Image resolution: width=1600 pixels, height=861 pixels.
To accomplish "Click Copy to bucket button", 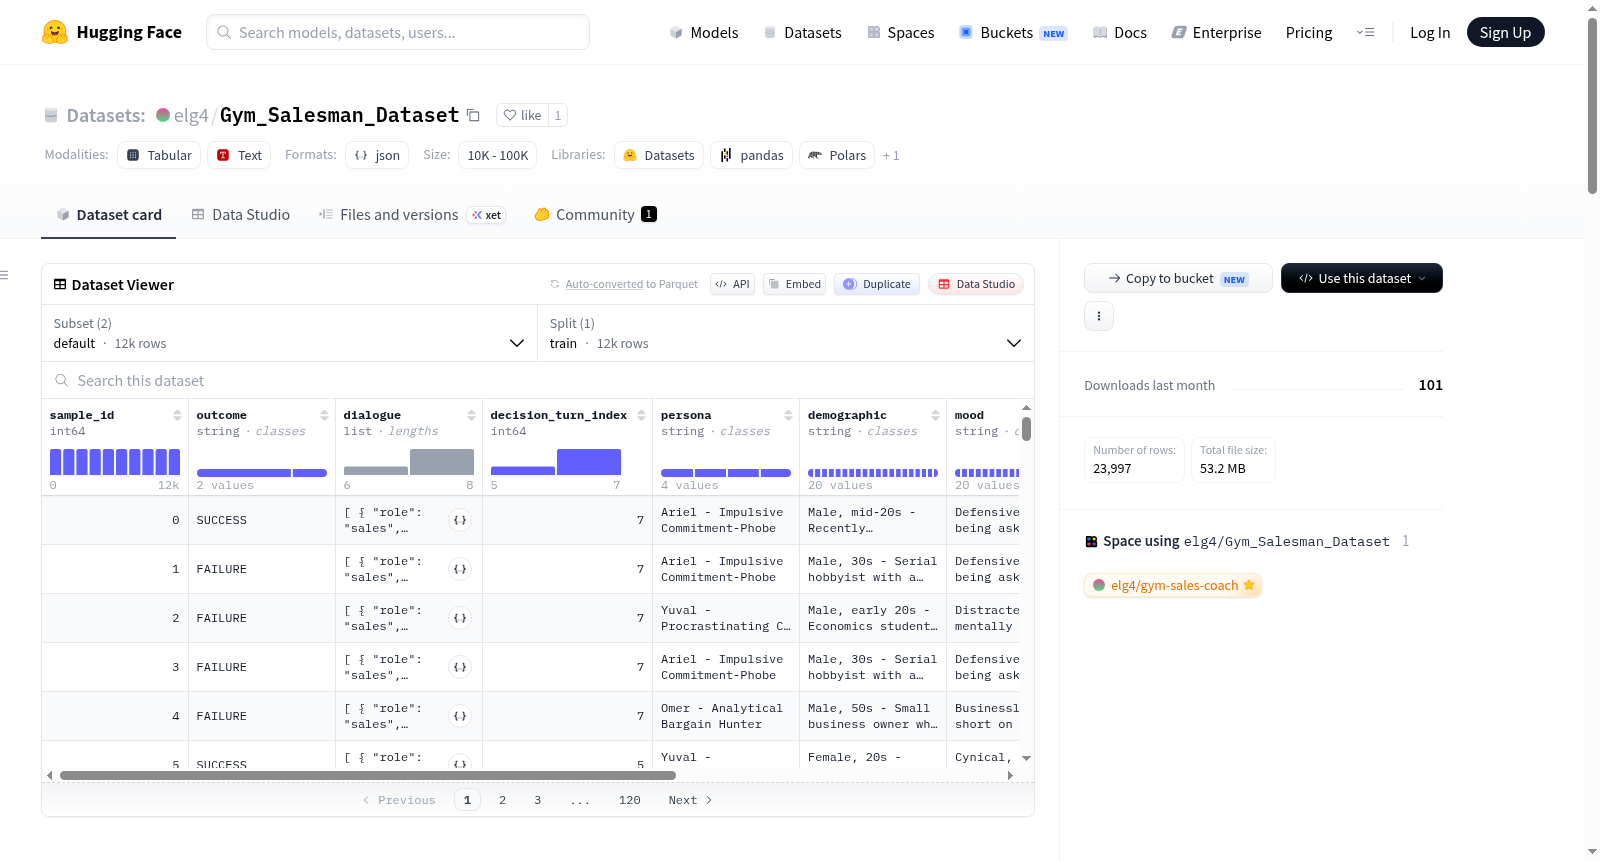I will point(1178,278).
